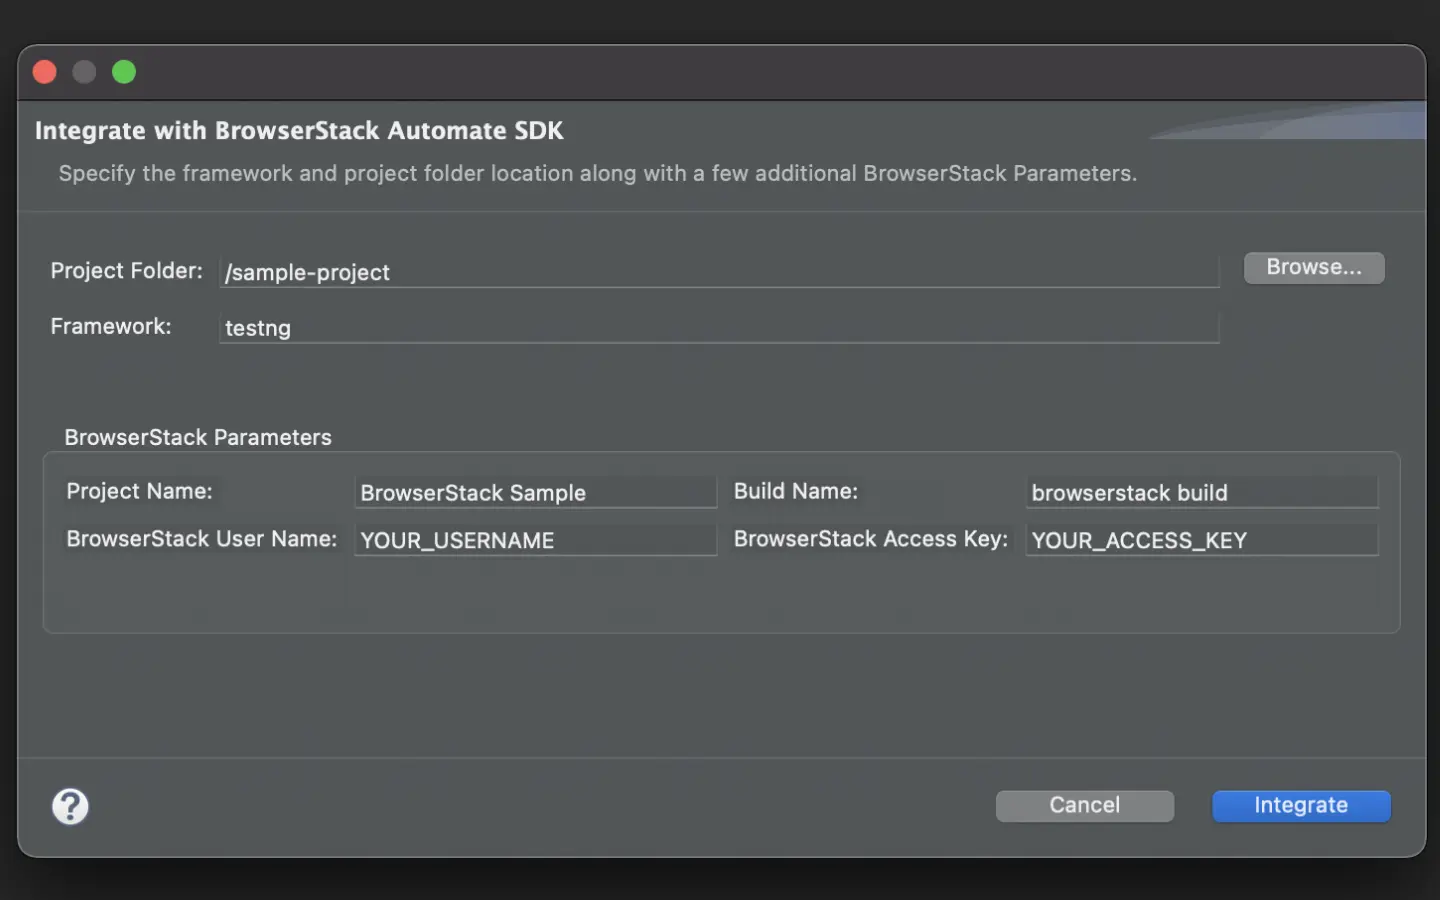Select the Build Name text field
1440x900 pixels.
[x=1201, y=493]
